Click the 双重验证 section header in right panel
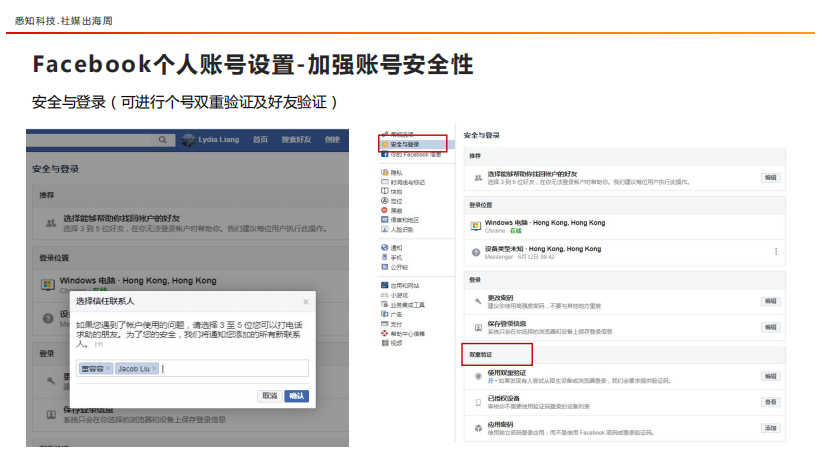The width and height of the screenshot is (830, 458). click(481, 355)
